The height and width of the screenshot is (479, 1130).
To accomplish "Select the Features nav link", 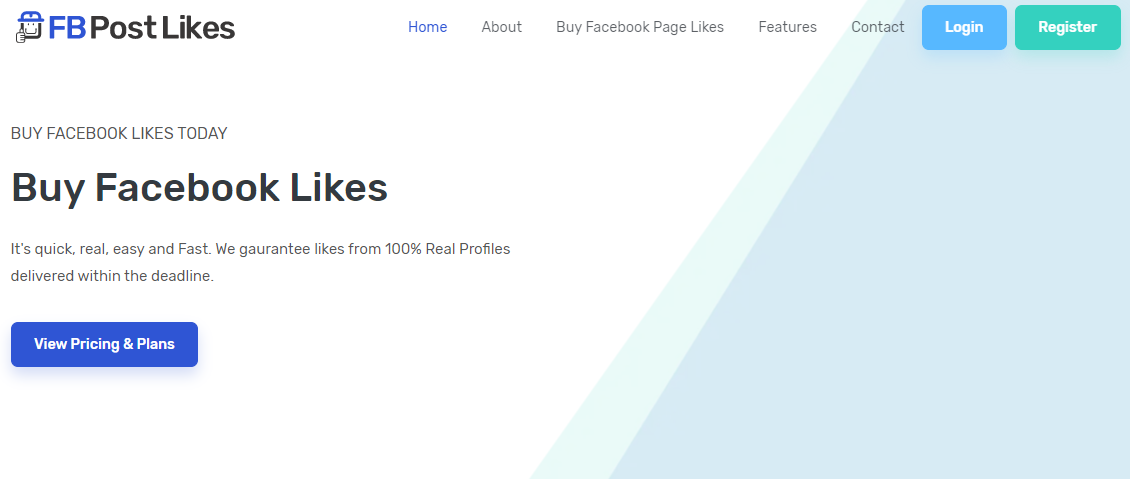I will 788,27.
